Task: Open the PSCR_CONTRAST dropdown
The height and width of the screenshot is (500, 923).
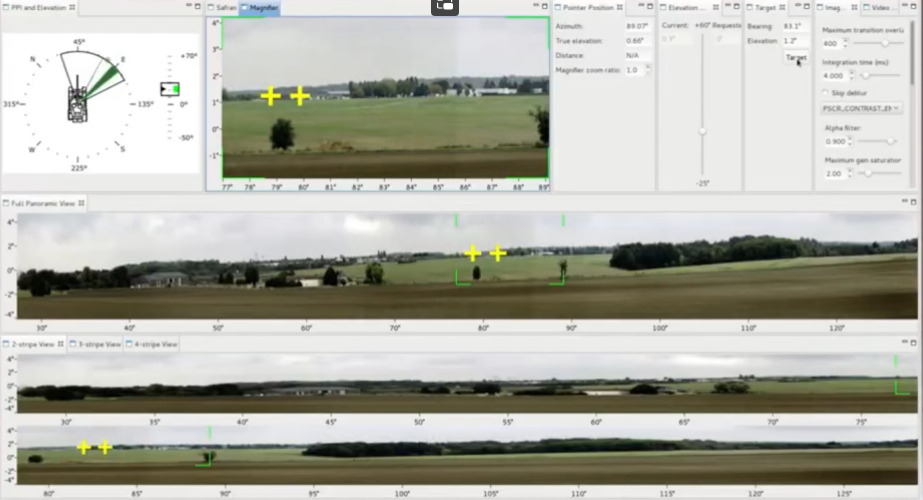Action: [x=861, y=108]
